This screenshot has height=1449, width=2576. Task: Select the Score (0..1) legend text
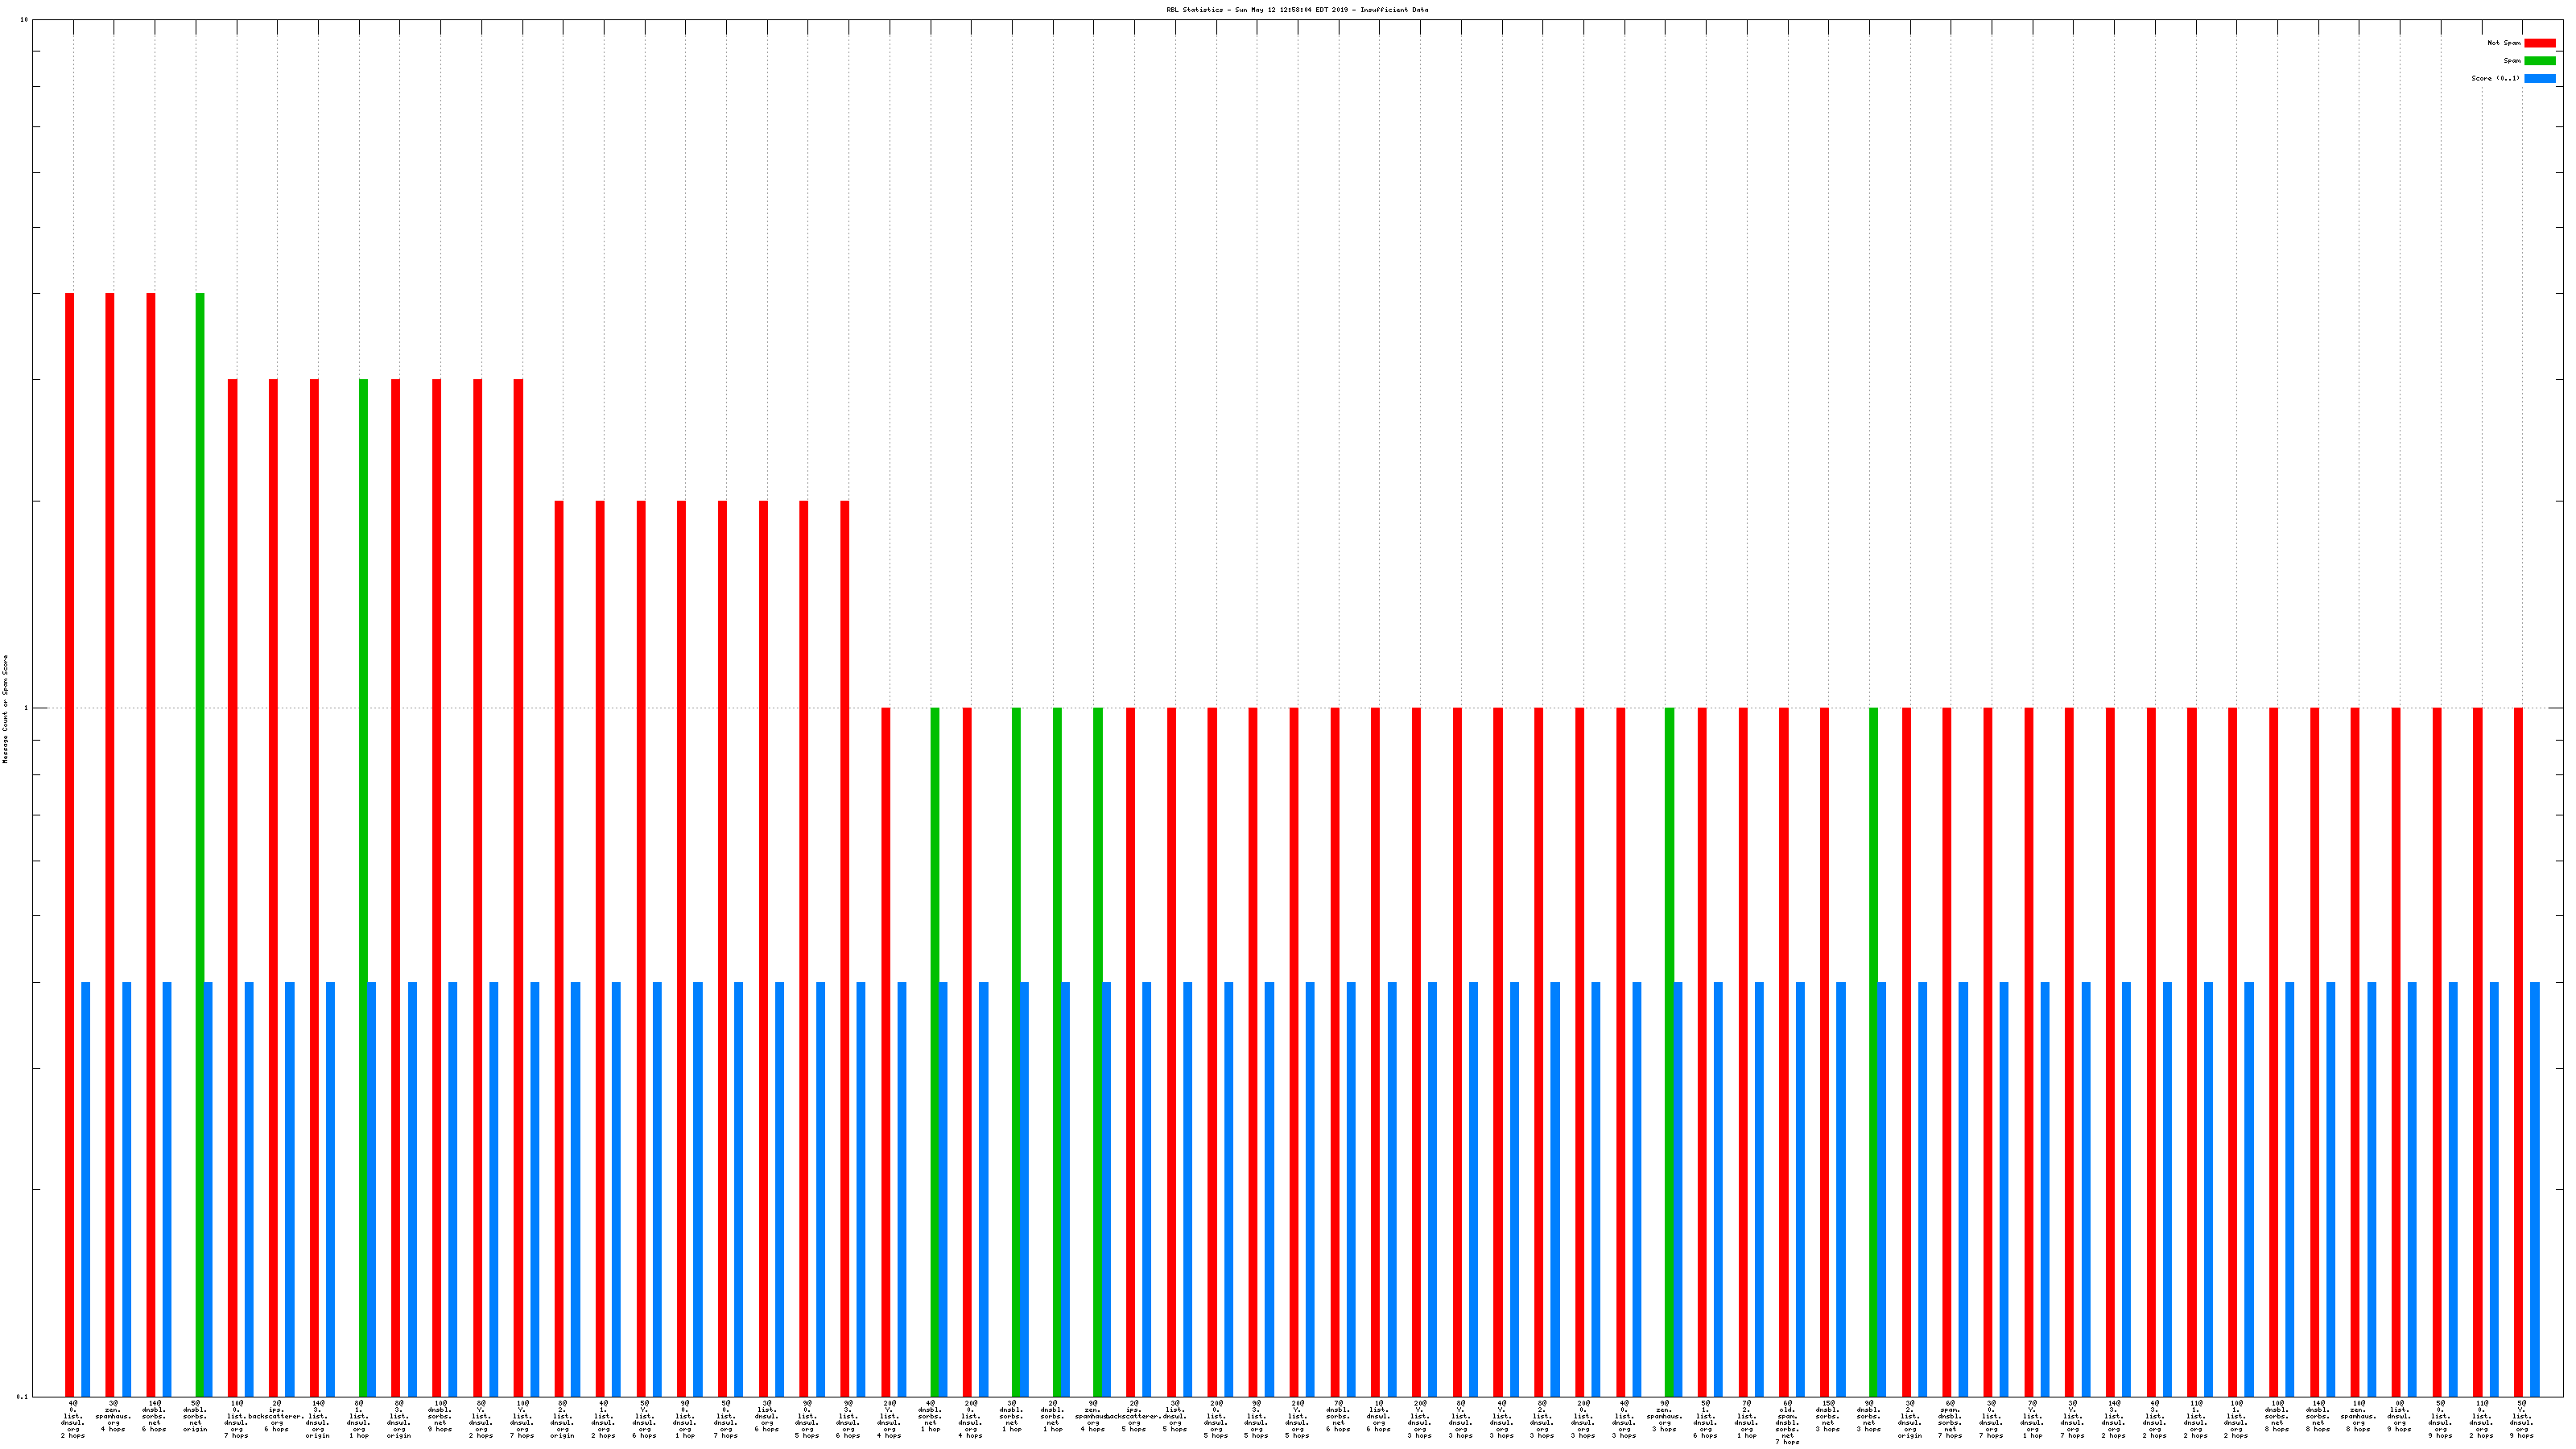click(2495, 78)
